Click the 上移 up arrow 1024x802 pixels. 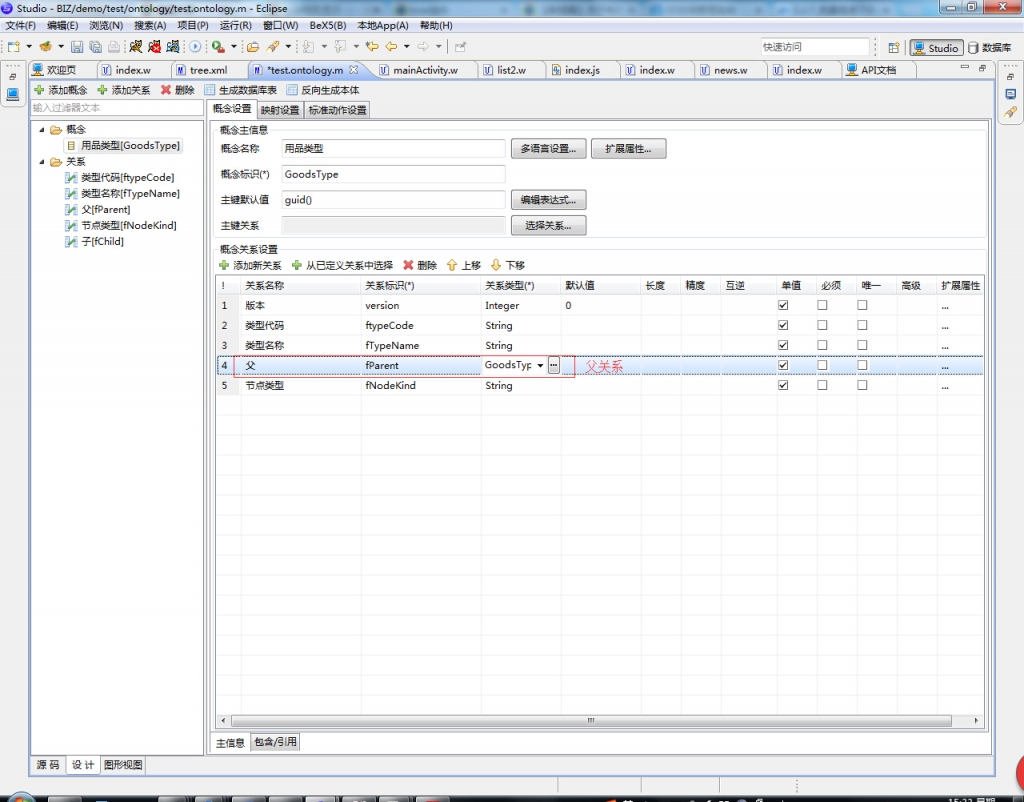click(452, 265)
